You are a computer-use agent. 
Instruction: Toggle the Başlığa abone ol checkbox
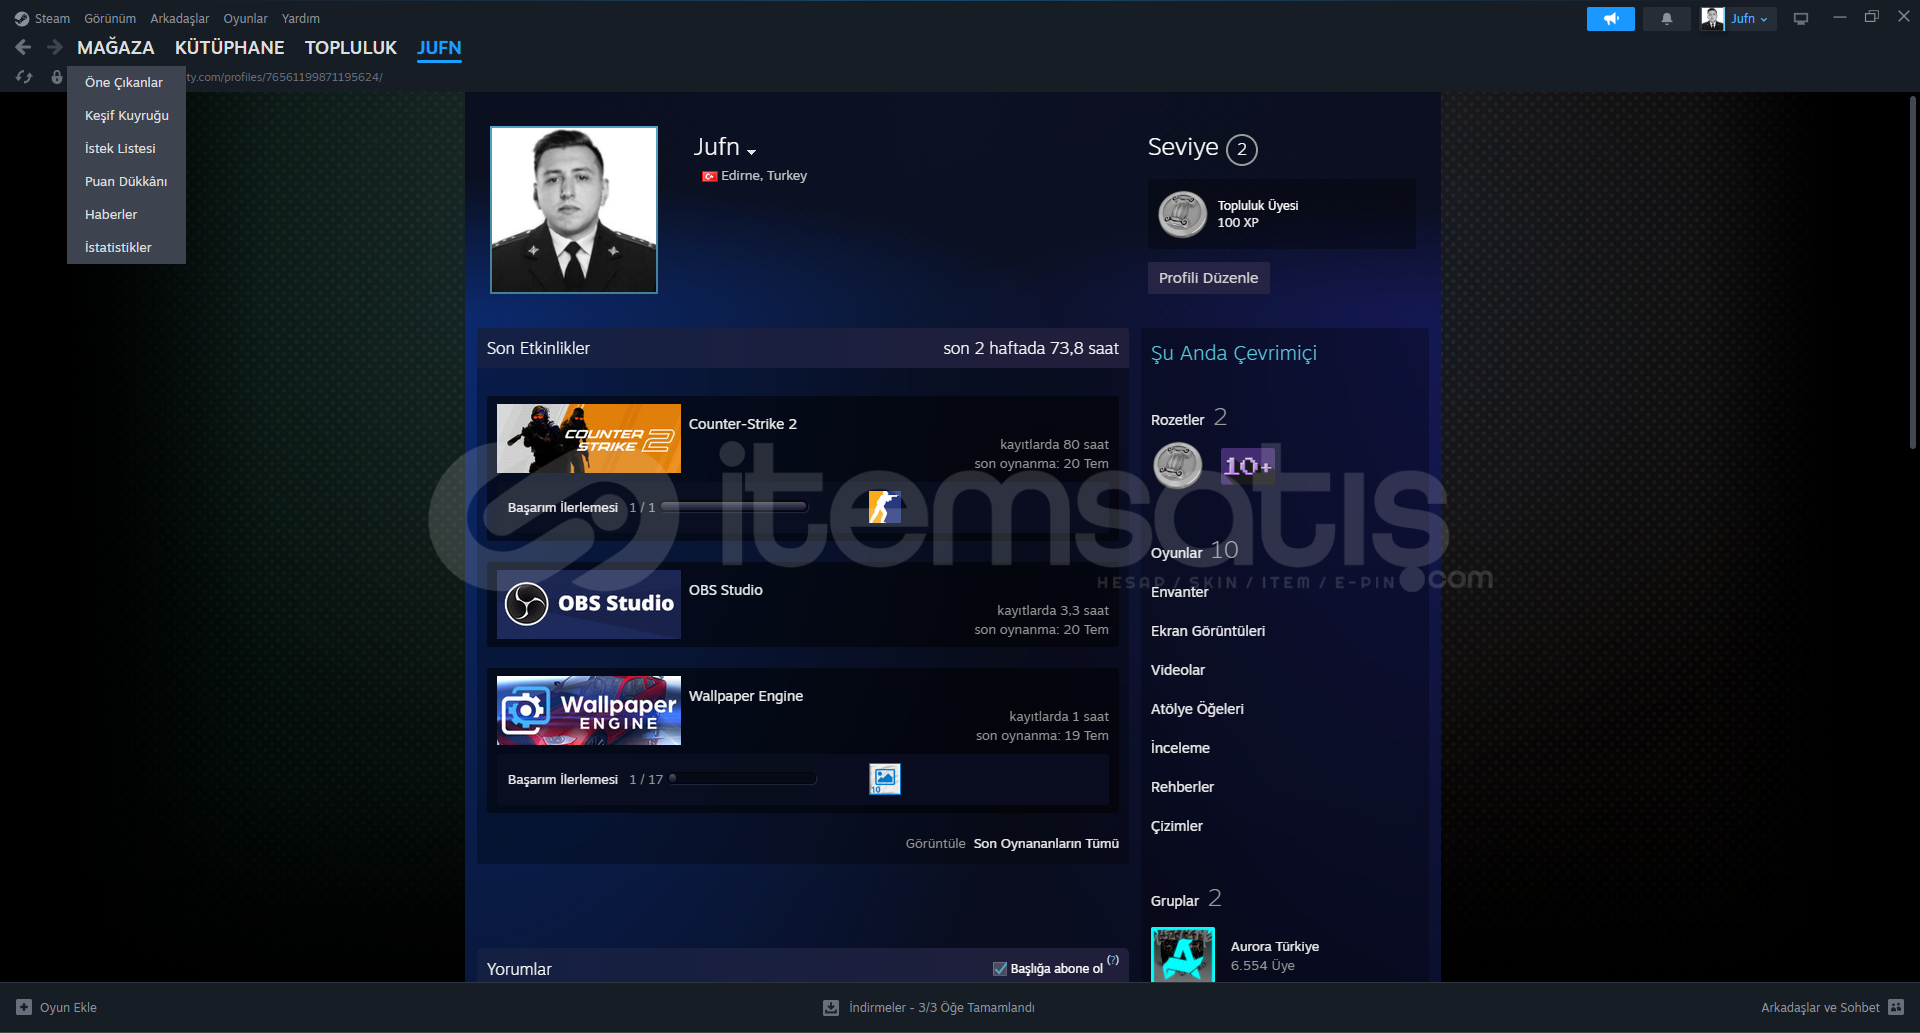pyautogui.click(x=1000, y=968)
